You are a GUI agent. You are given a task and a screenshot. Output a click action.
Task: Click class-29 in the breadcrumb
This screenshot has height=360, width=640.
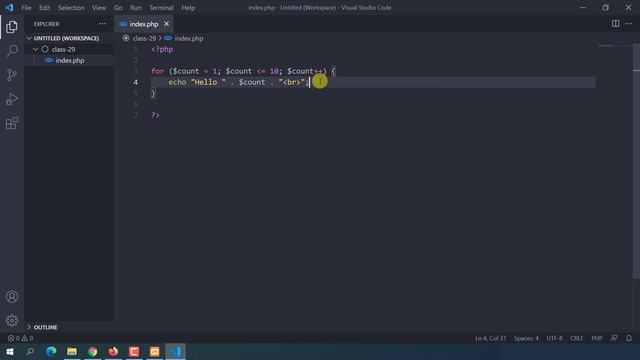pyautogui.click(x=144, y=38)
